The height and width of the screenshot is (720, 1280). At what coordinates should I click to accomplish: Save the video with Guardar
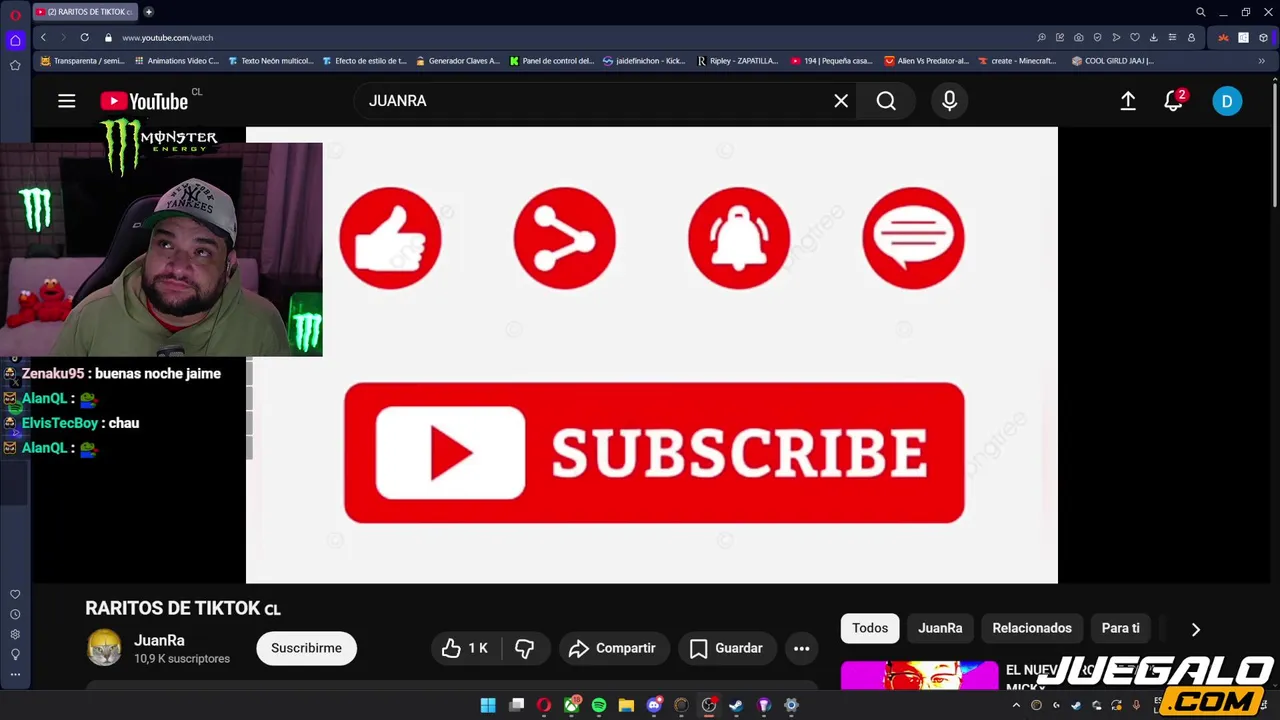coord(727,648)
